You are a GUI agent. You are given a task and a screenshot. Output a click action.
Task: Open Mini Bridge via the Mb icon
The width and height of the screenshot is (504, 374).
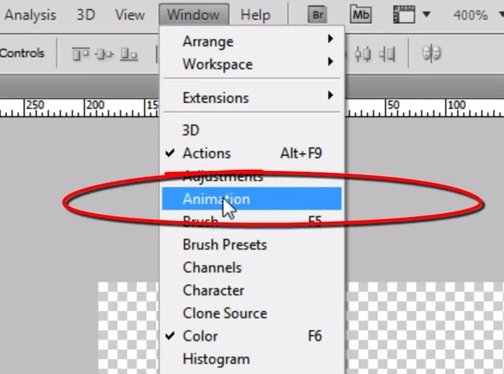[x=361, y=14]
